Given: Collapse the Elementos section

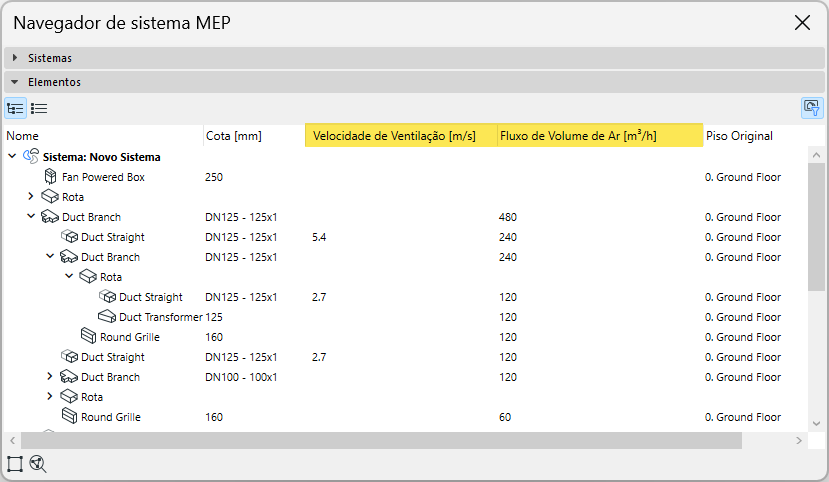Looking at the screenshot, I should pyautogui.click(x=15, y=82).
